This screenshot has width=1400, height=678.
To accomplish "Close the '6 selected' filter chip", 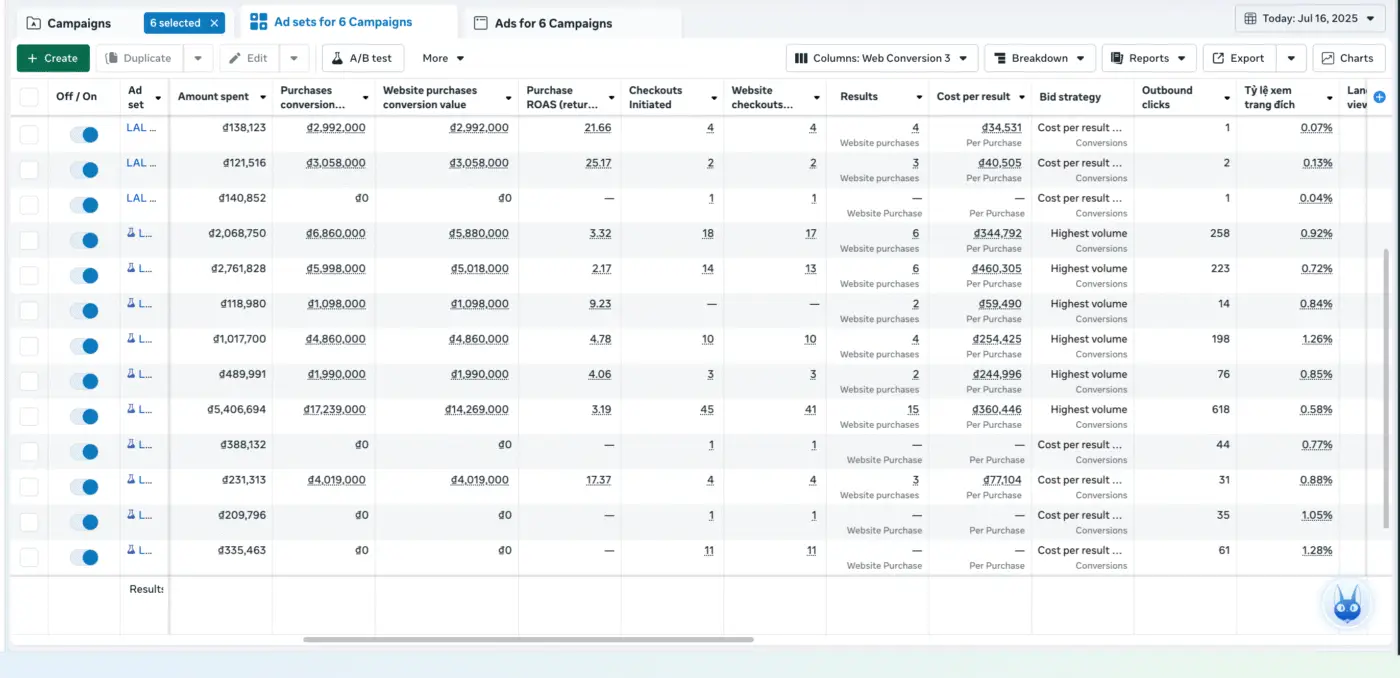I will [x=214, y=23].
